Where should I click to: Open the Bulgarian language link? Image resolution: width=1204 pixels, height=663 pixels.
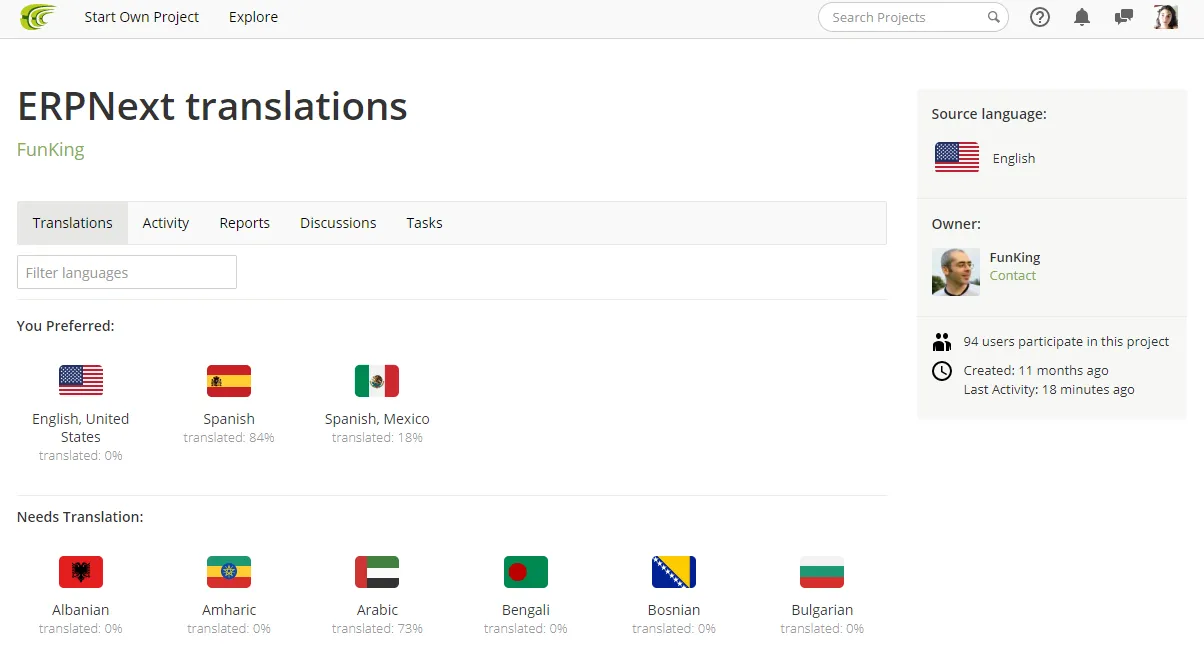[822, 610]
